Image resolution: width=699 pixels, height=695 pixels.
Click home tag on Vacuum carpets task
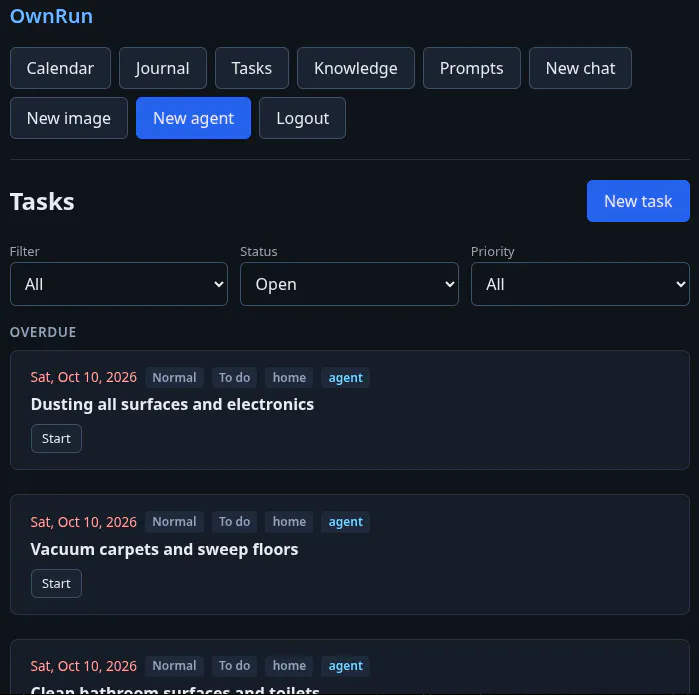tap(289, 522)
